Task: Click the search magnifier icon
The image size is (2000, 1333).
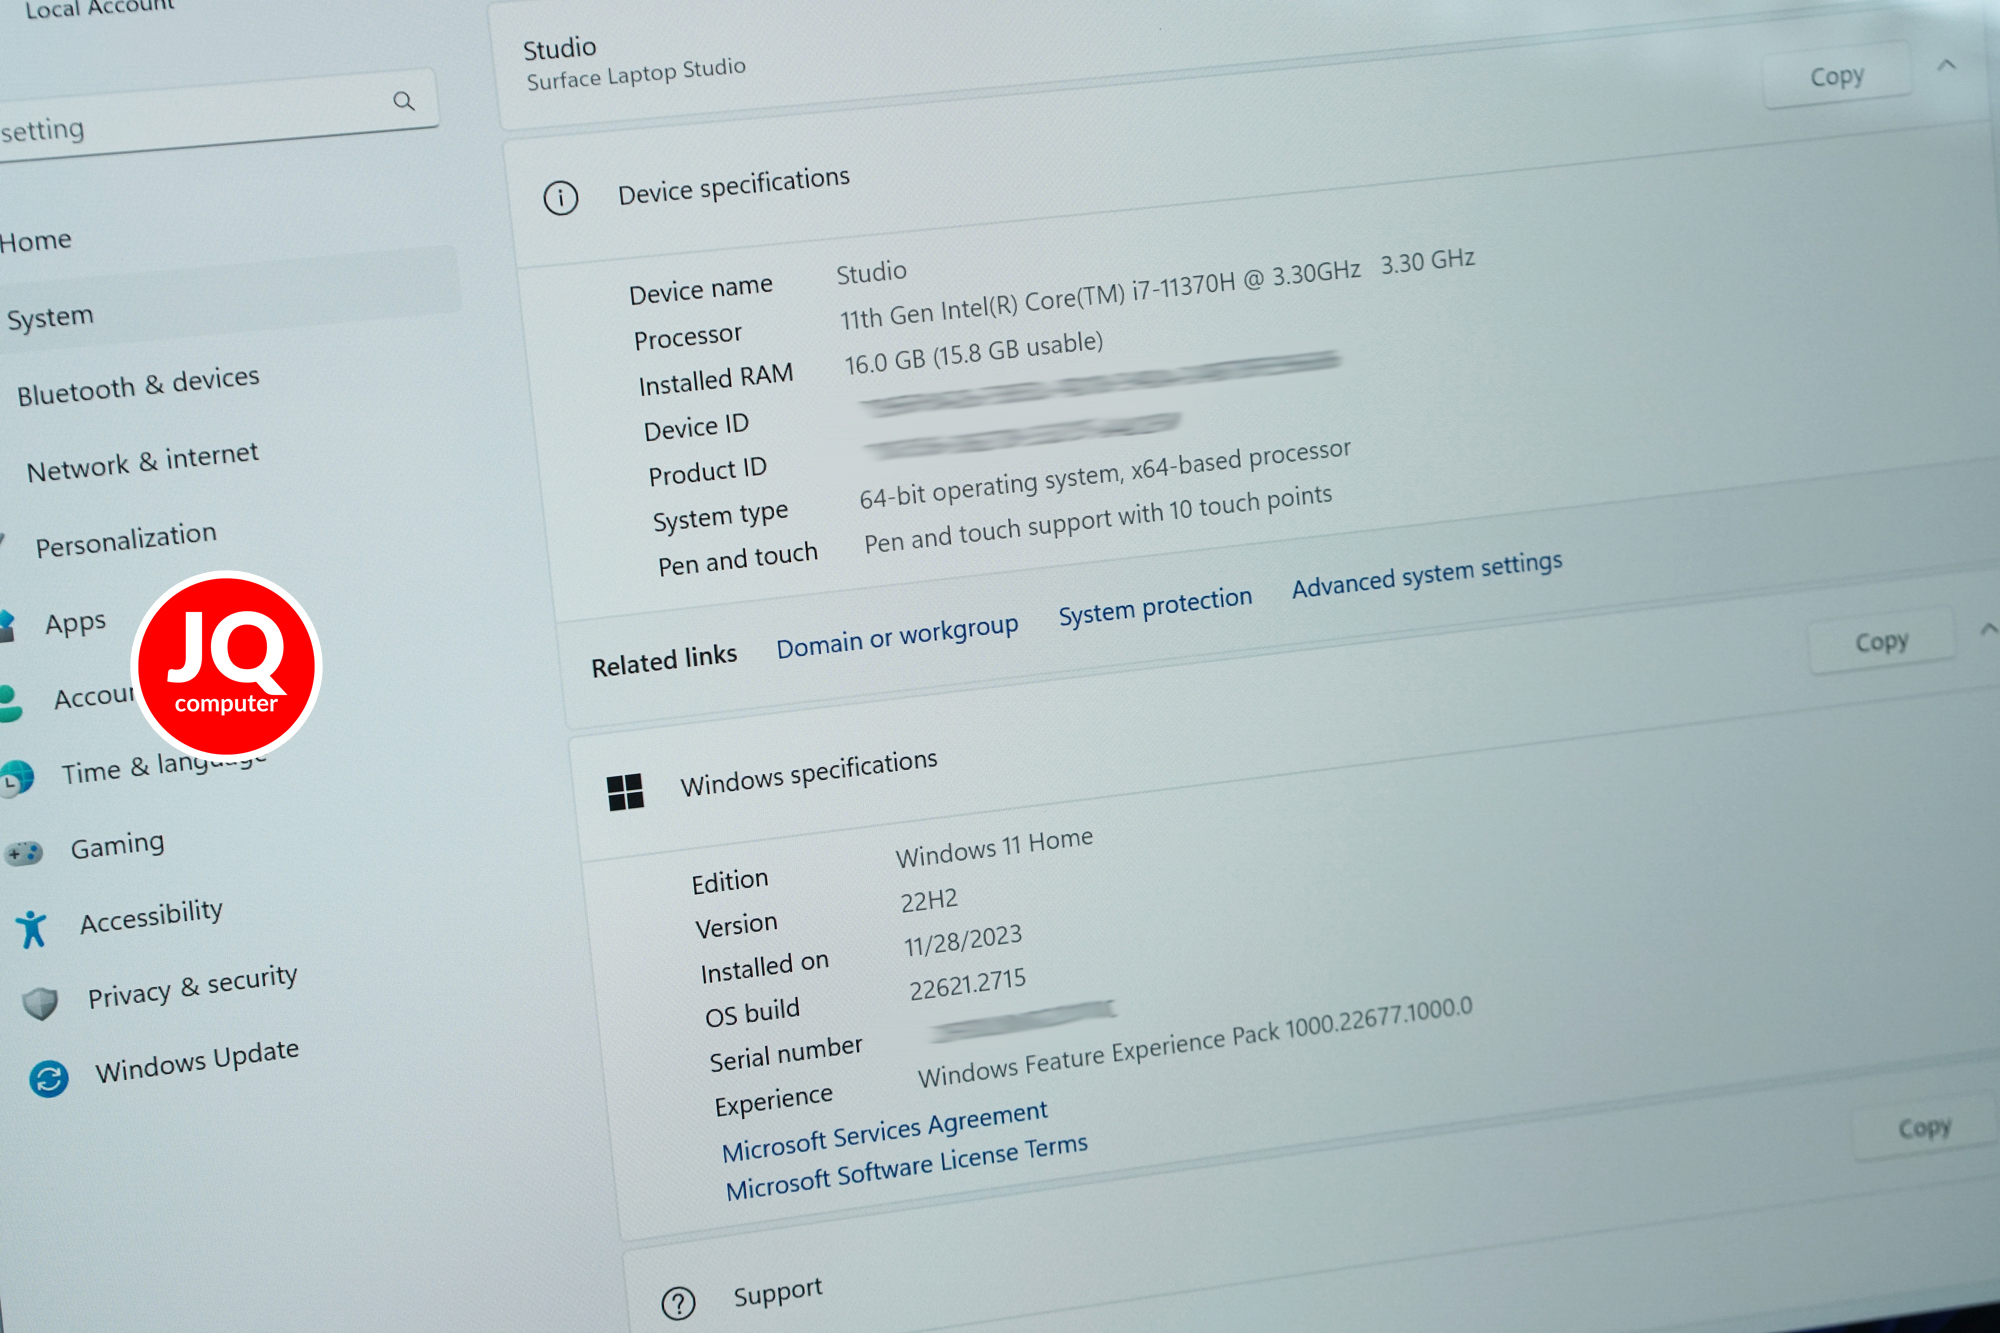Action: pyautogui.click(x=404, y=101)
